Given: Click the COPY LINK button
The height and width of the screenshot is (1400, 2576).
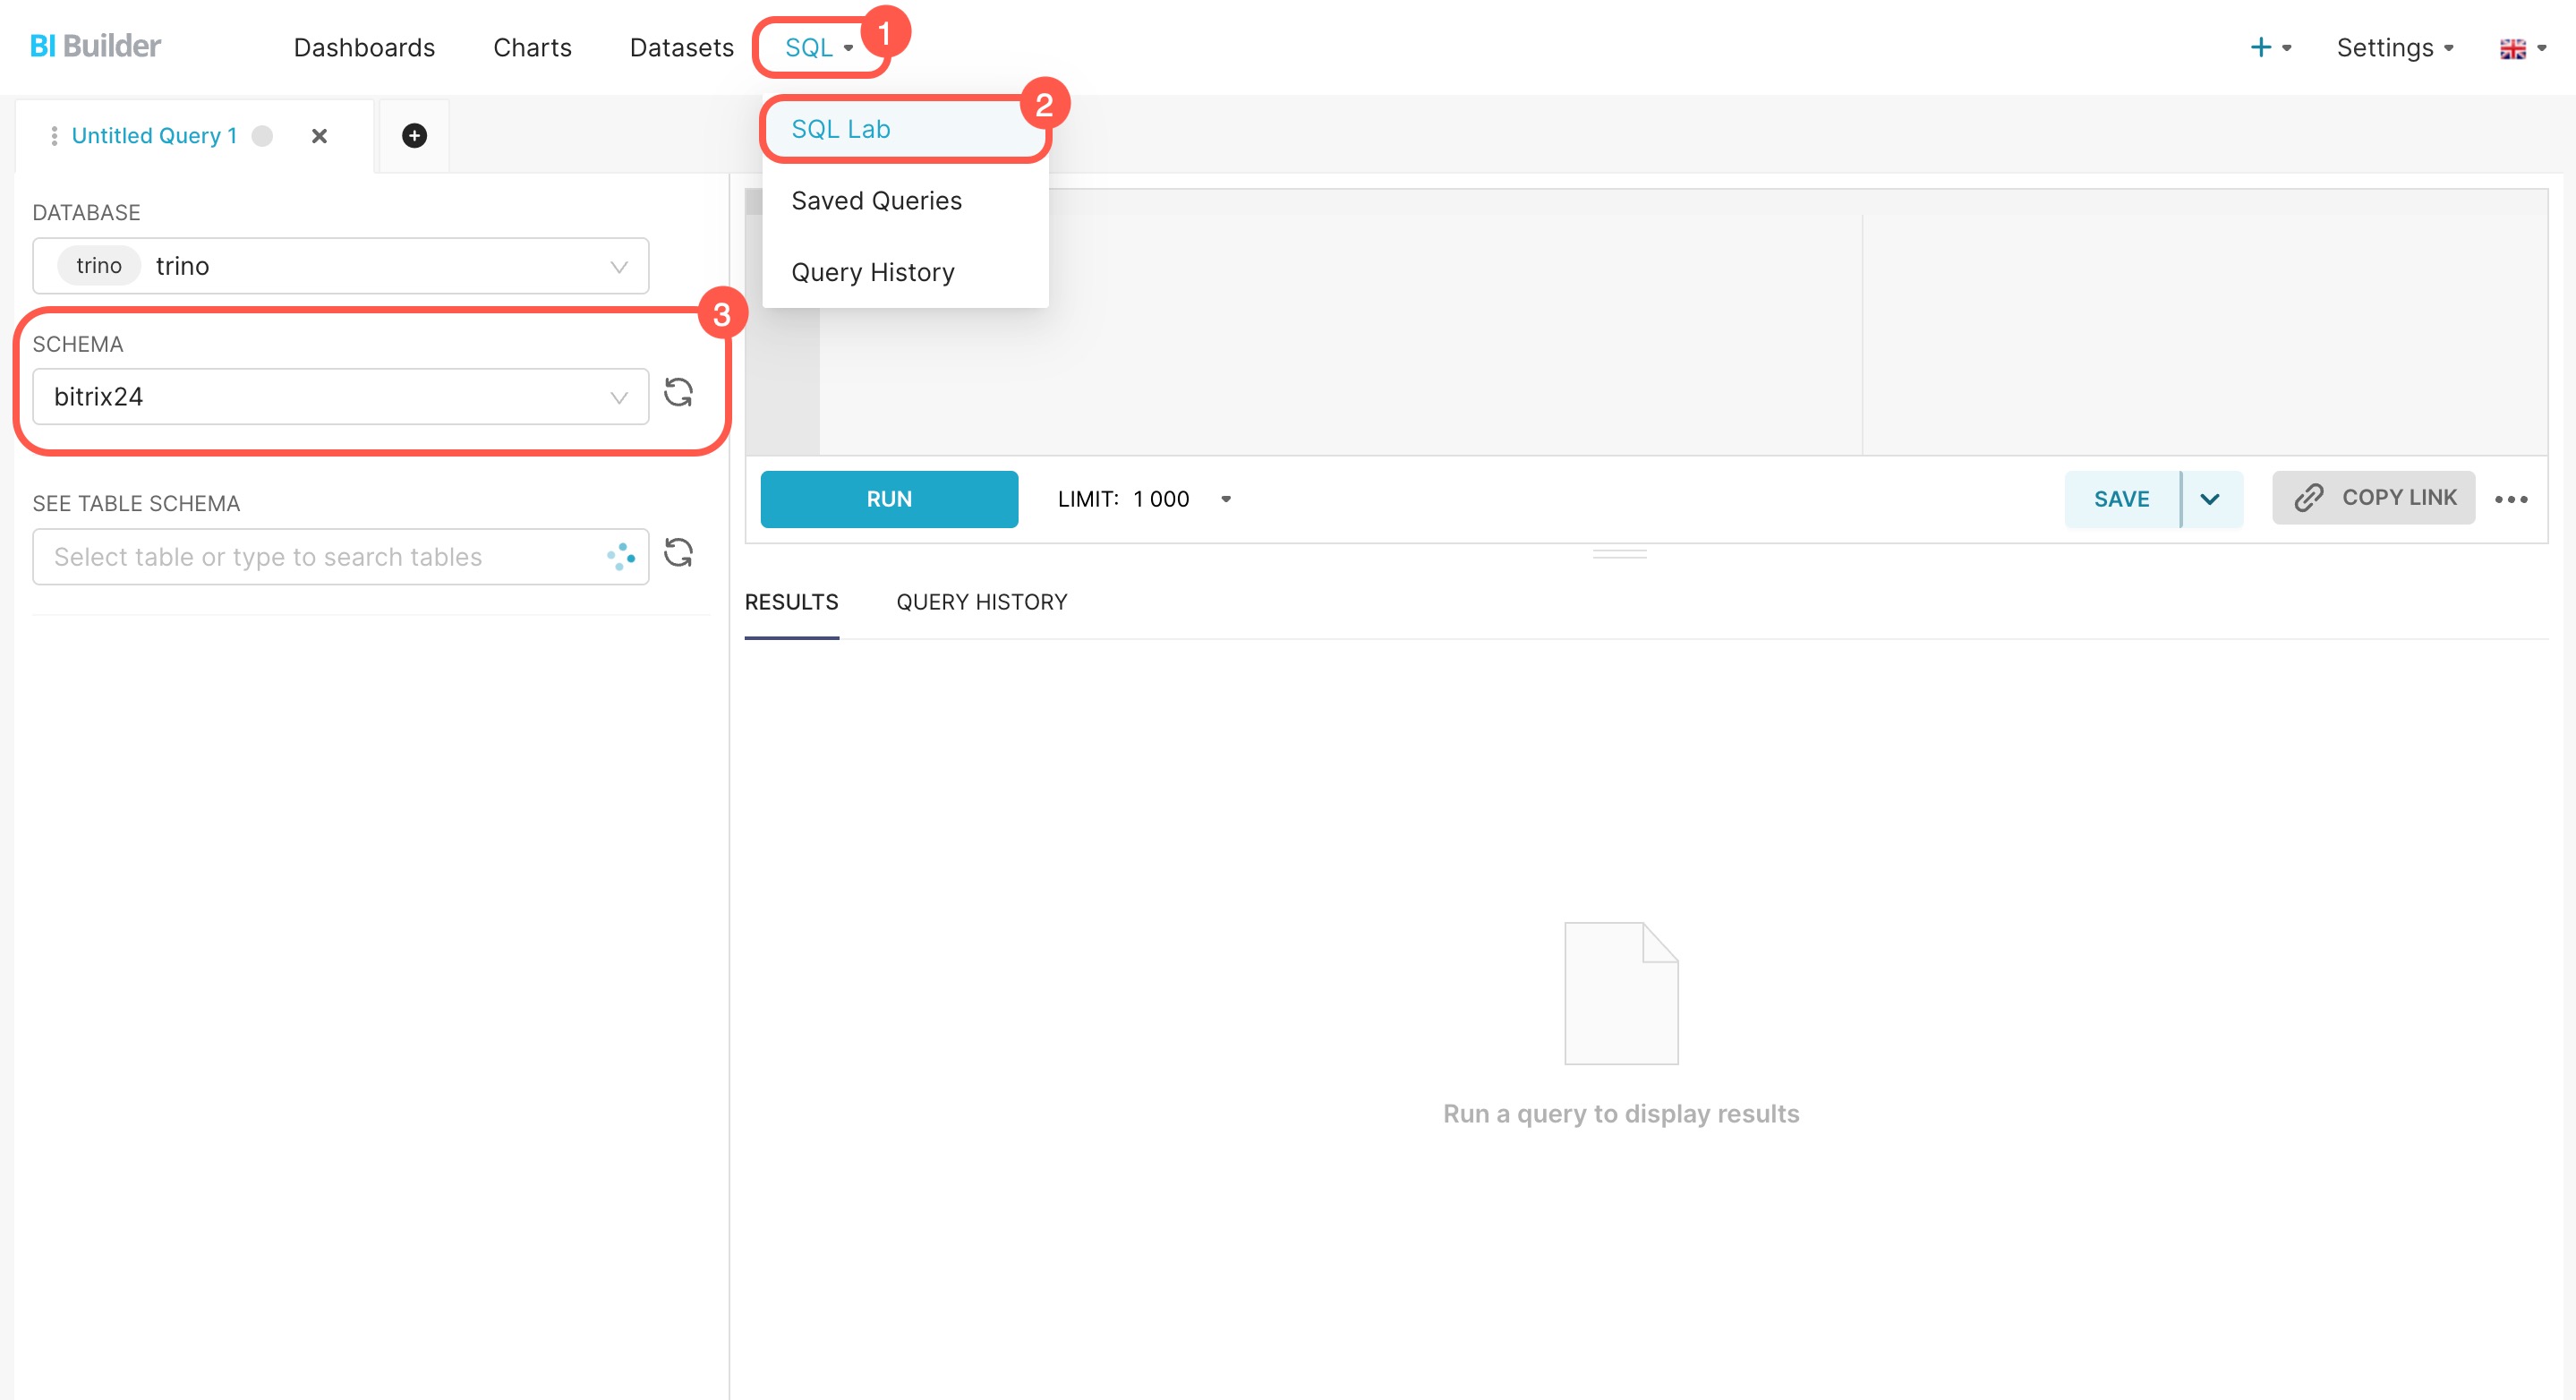Looking at the screenshot, I should pos(2373,498).
